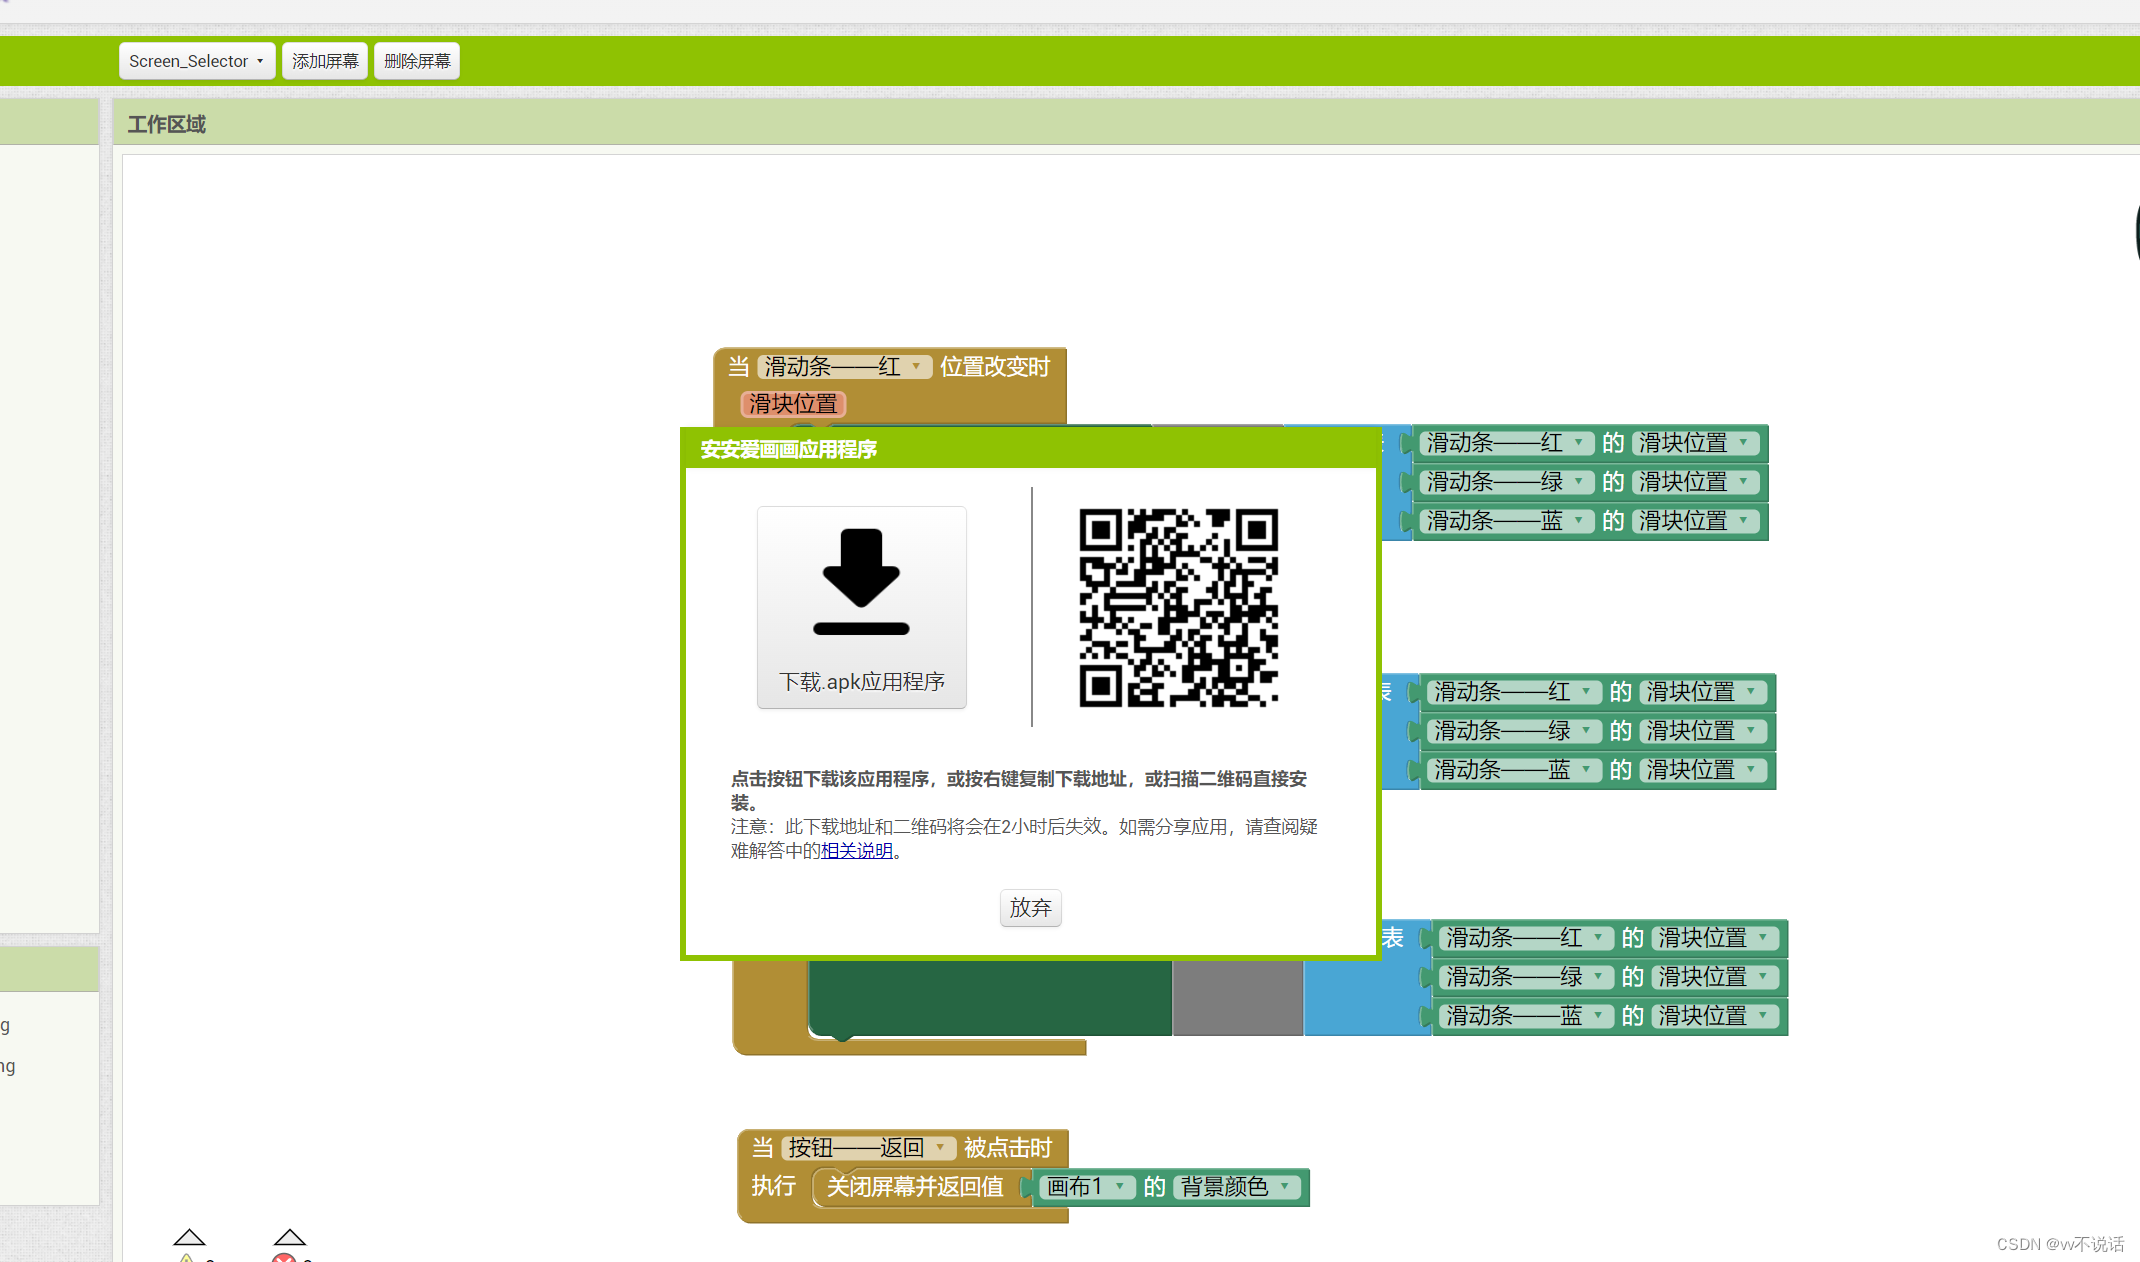Click the 关闭屏幕并返回值 block
The height and width of the screenshot is (1262, 2140).
(x=914, y=1187)
